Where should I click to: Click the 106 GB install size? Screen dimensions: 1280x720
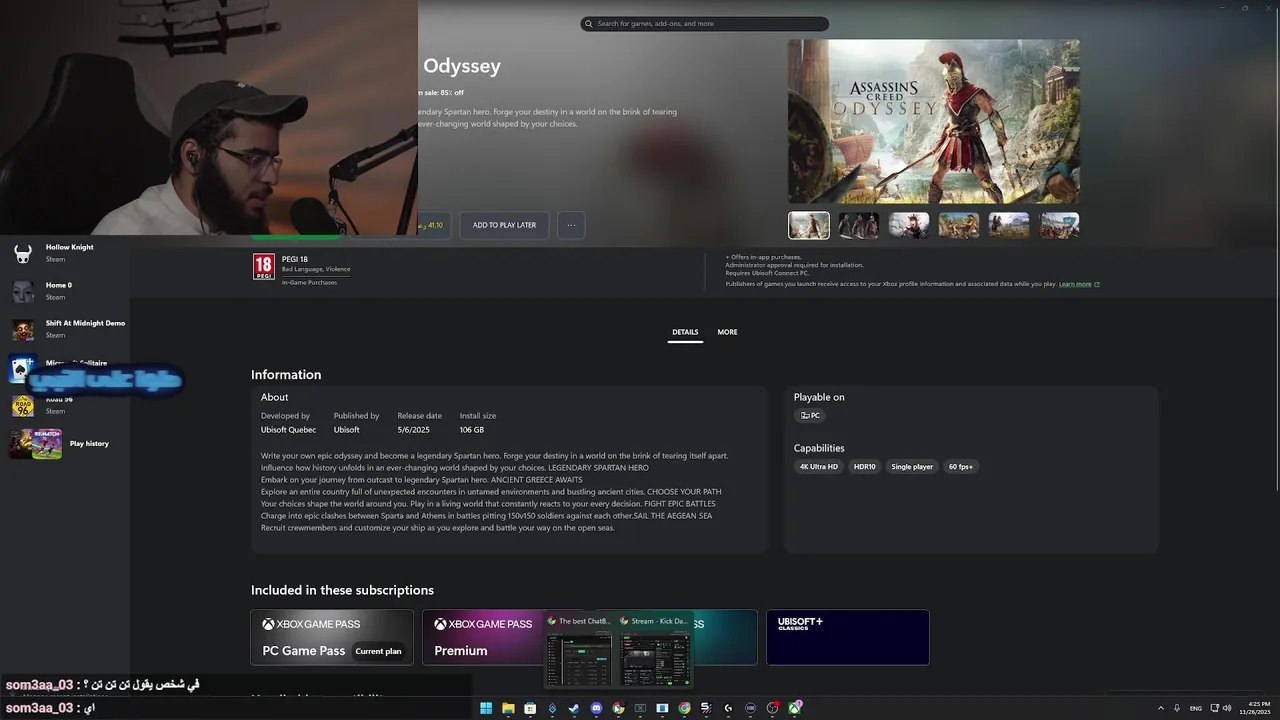[472, 430]
